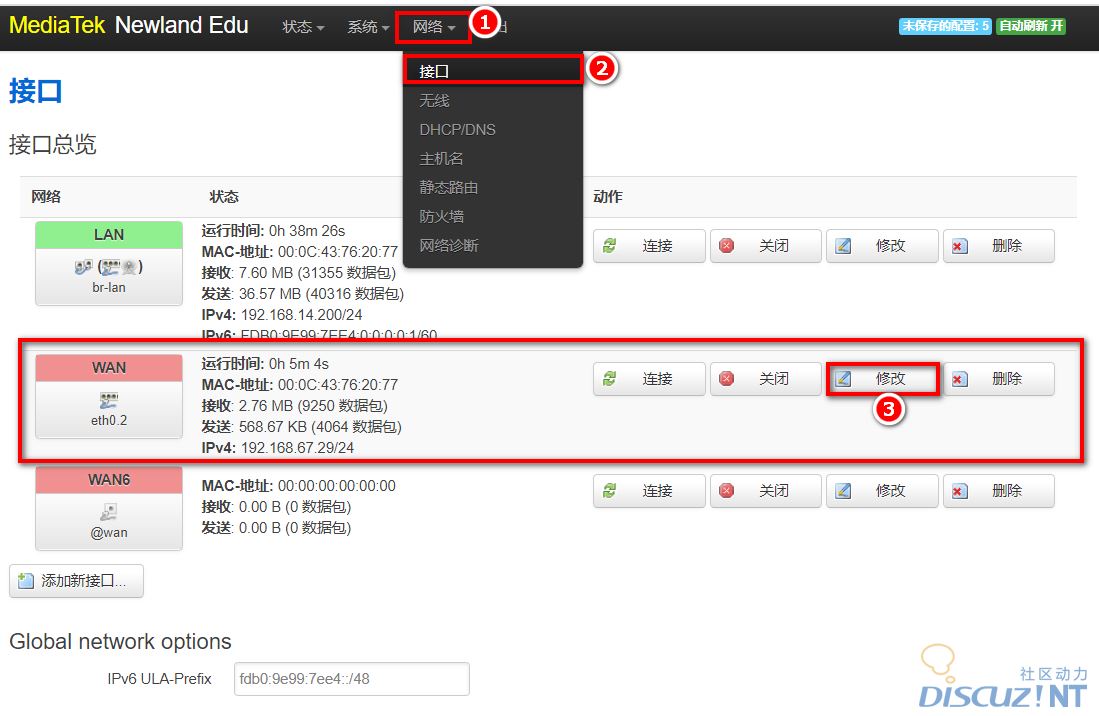Click the red stop icon for LAN
Viewport: 1099px width, 716px height.
point(727,246)
